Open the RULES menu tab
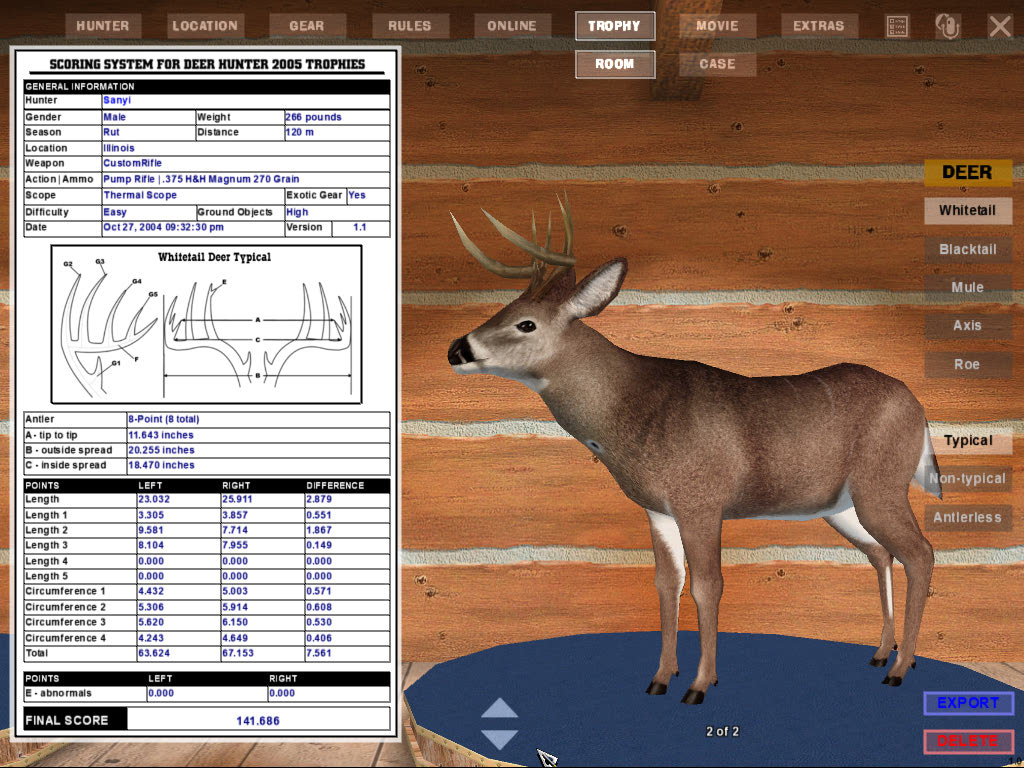 [x=409, y=26]
